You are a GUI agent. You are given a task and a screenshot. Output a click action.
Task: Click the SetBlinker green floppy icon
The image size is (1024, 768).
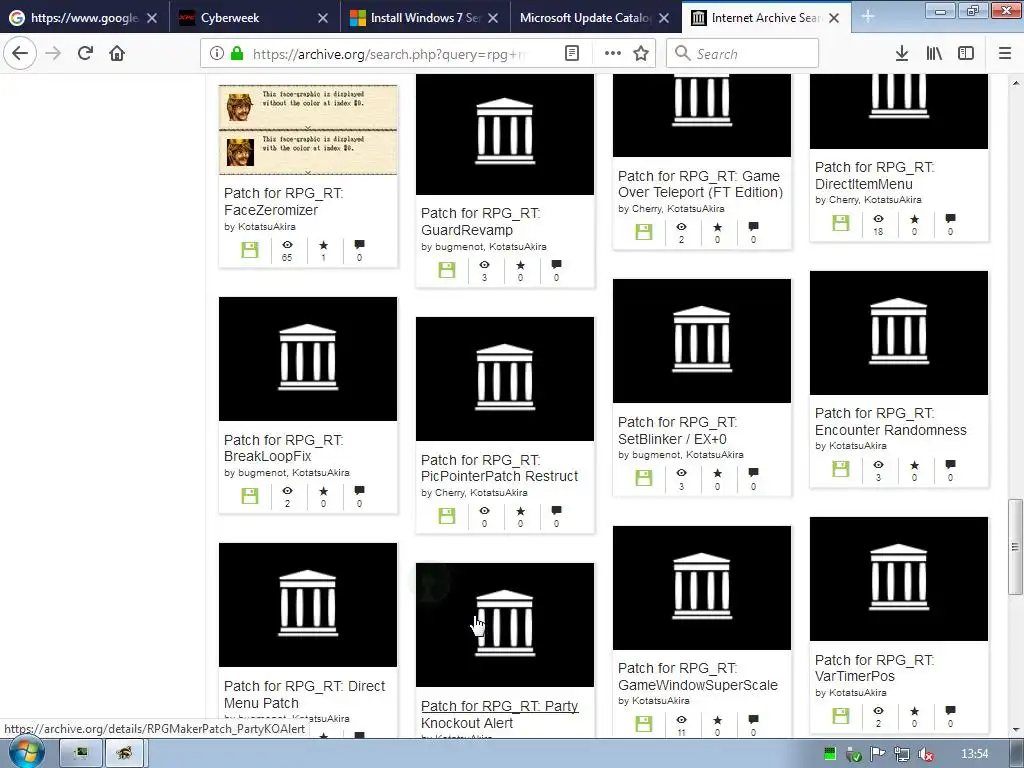(644, 478)
